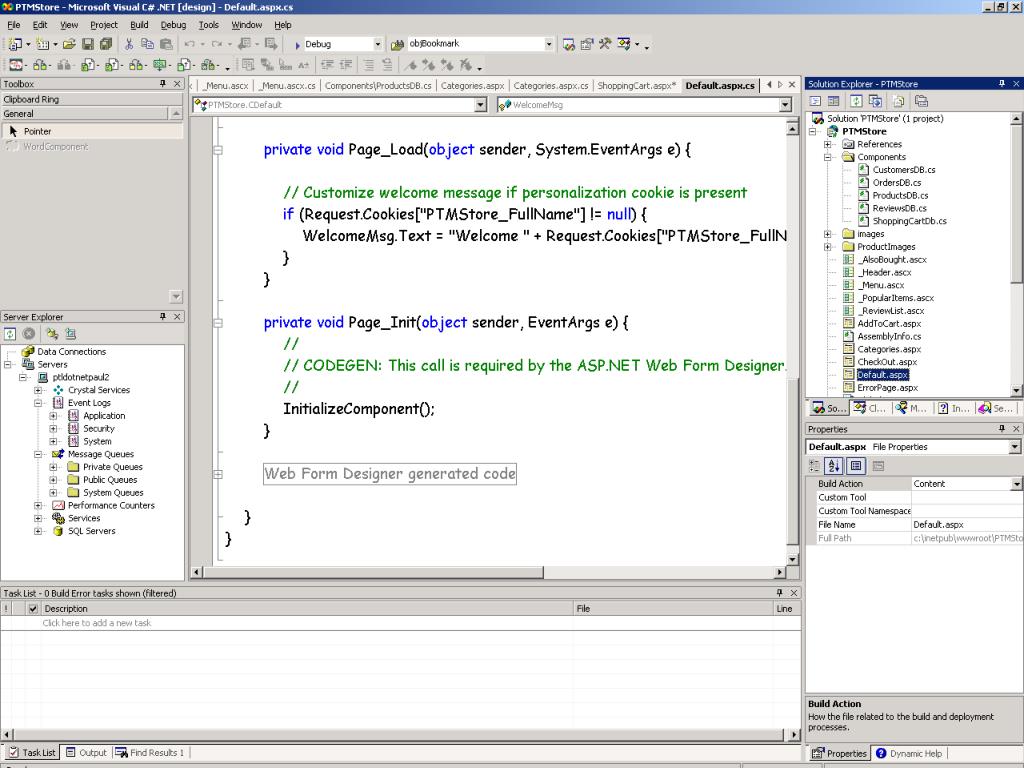This screenshot has width=1024, height=768.
Task: Open the Build menu
Action: pyautogui.click(x=139, y=25)
